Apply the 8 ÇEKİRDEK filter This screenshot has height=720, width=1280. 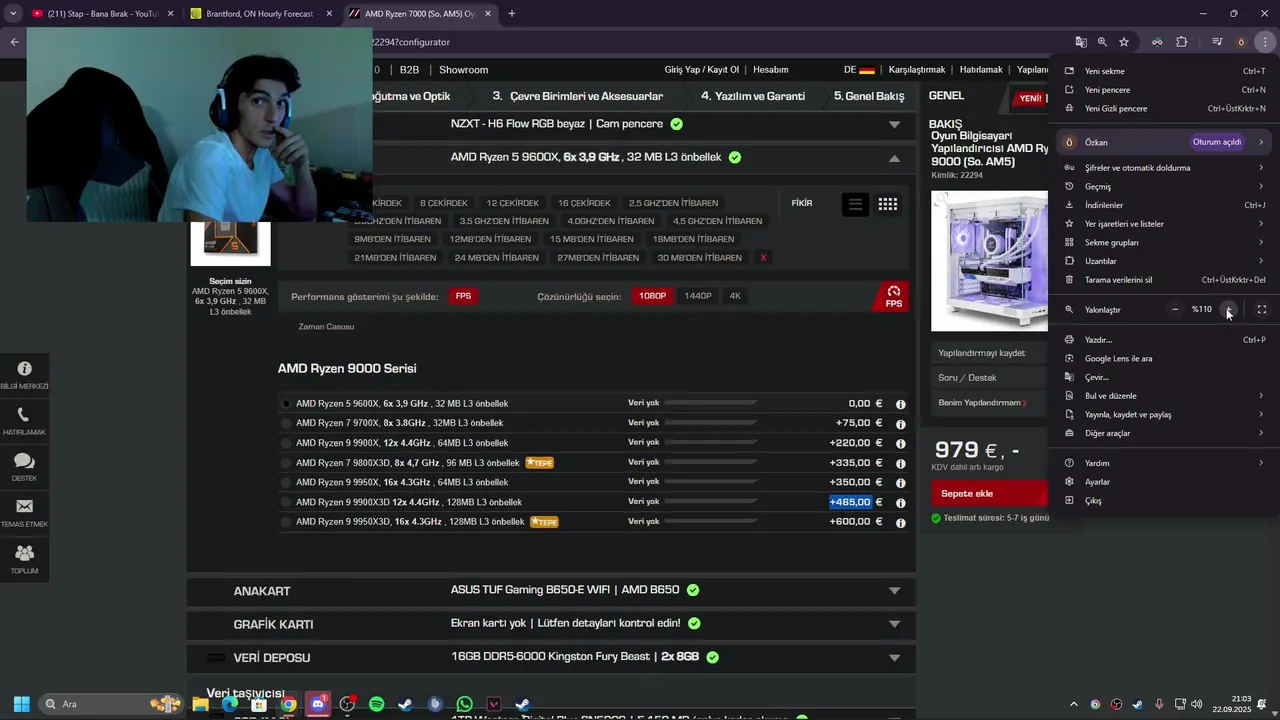click(x=444, y=204)
